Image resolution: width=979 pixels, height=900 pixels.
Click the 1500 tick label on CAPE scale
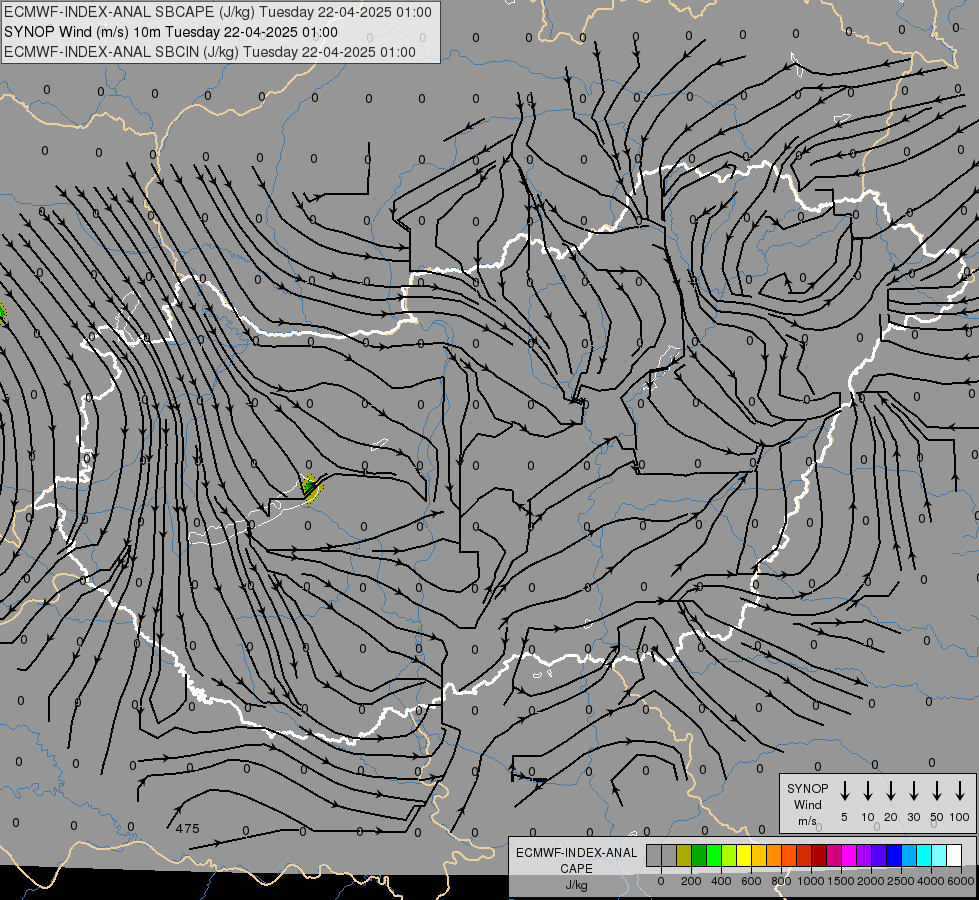point(841,881)
